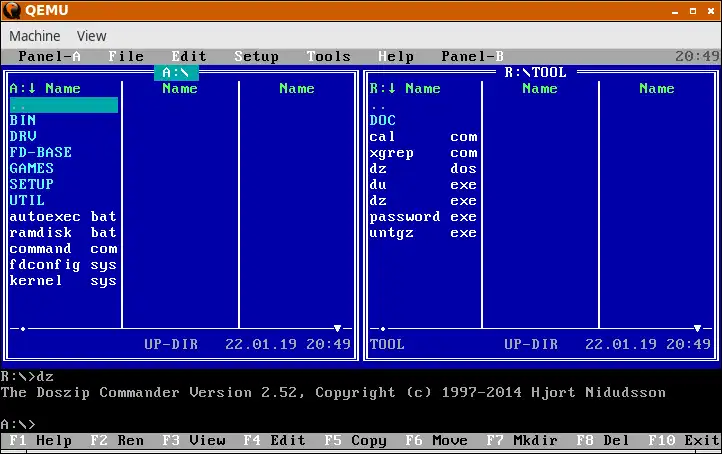Screen dimensions: 722x454
Task: Click UP-DIR in left panel status line
Action: coord(171,344)
